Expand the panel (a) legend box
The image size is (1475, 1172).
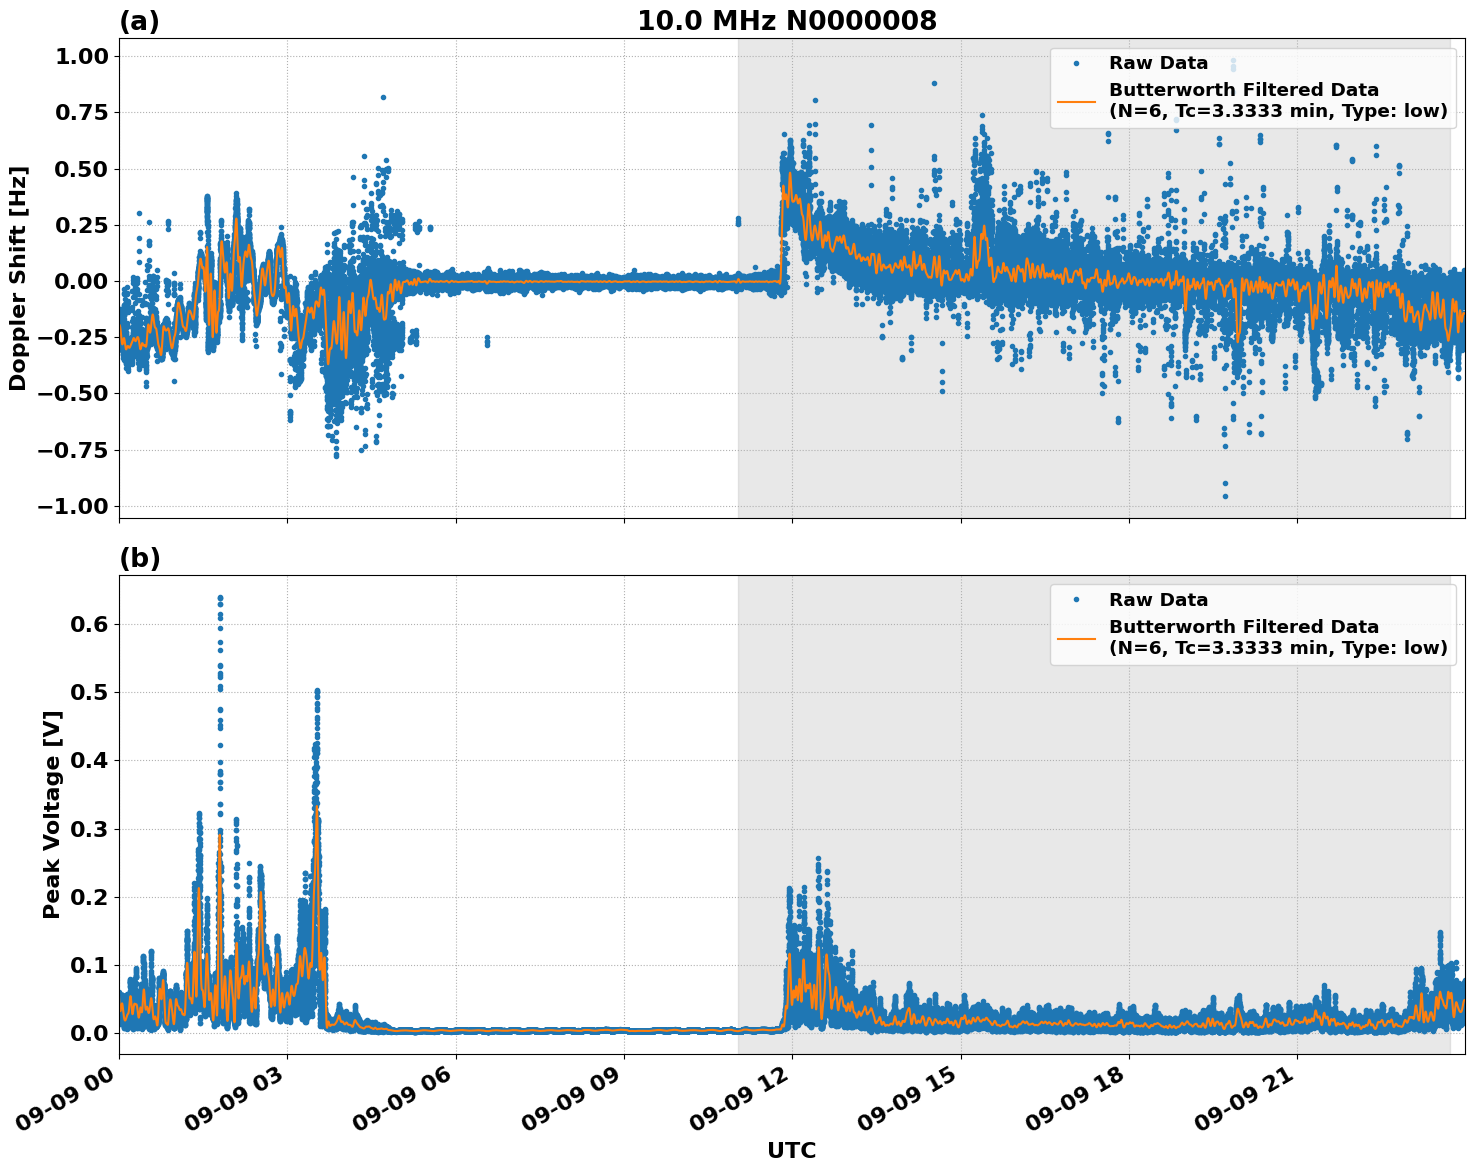[x=1255, y=85]
